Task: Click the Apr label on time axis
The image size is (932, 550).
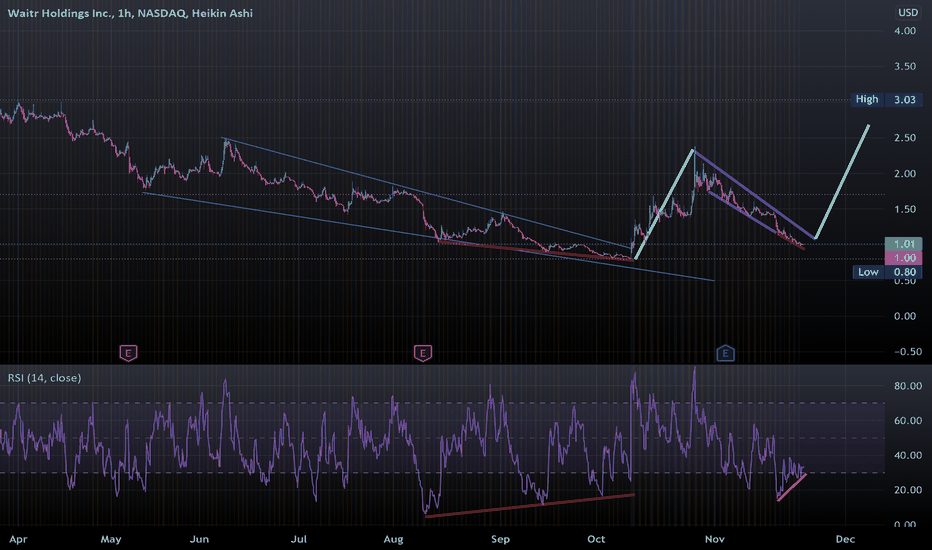Action: point(18,539)
